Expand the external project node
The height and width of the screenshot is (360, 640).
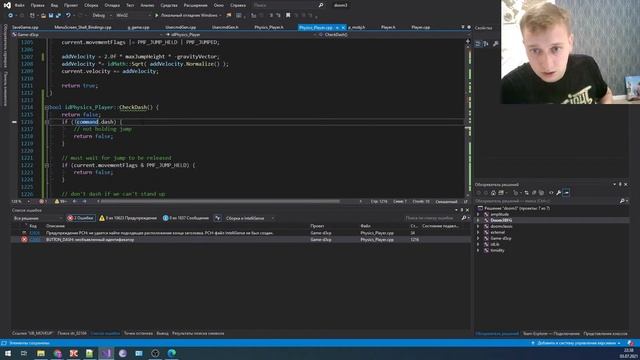point(478,232)
